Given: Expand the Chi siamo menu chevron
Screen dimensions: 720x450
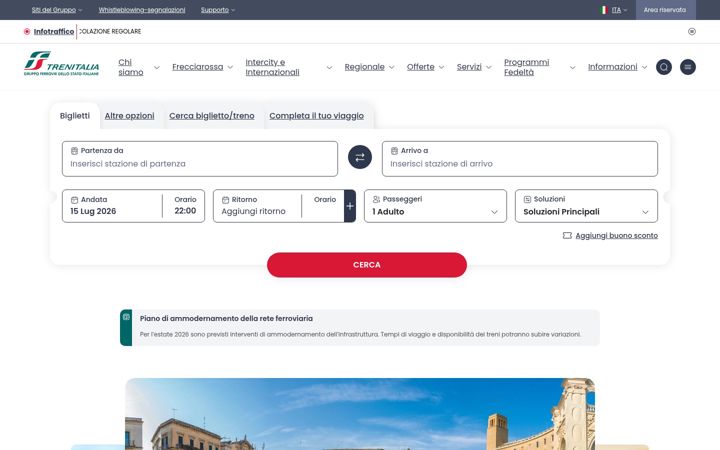Looking at the screenshot, I should 157,68.
